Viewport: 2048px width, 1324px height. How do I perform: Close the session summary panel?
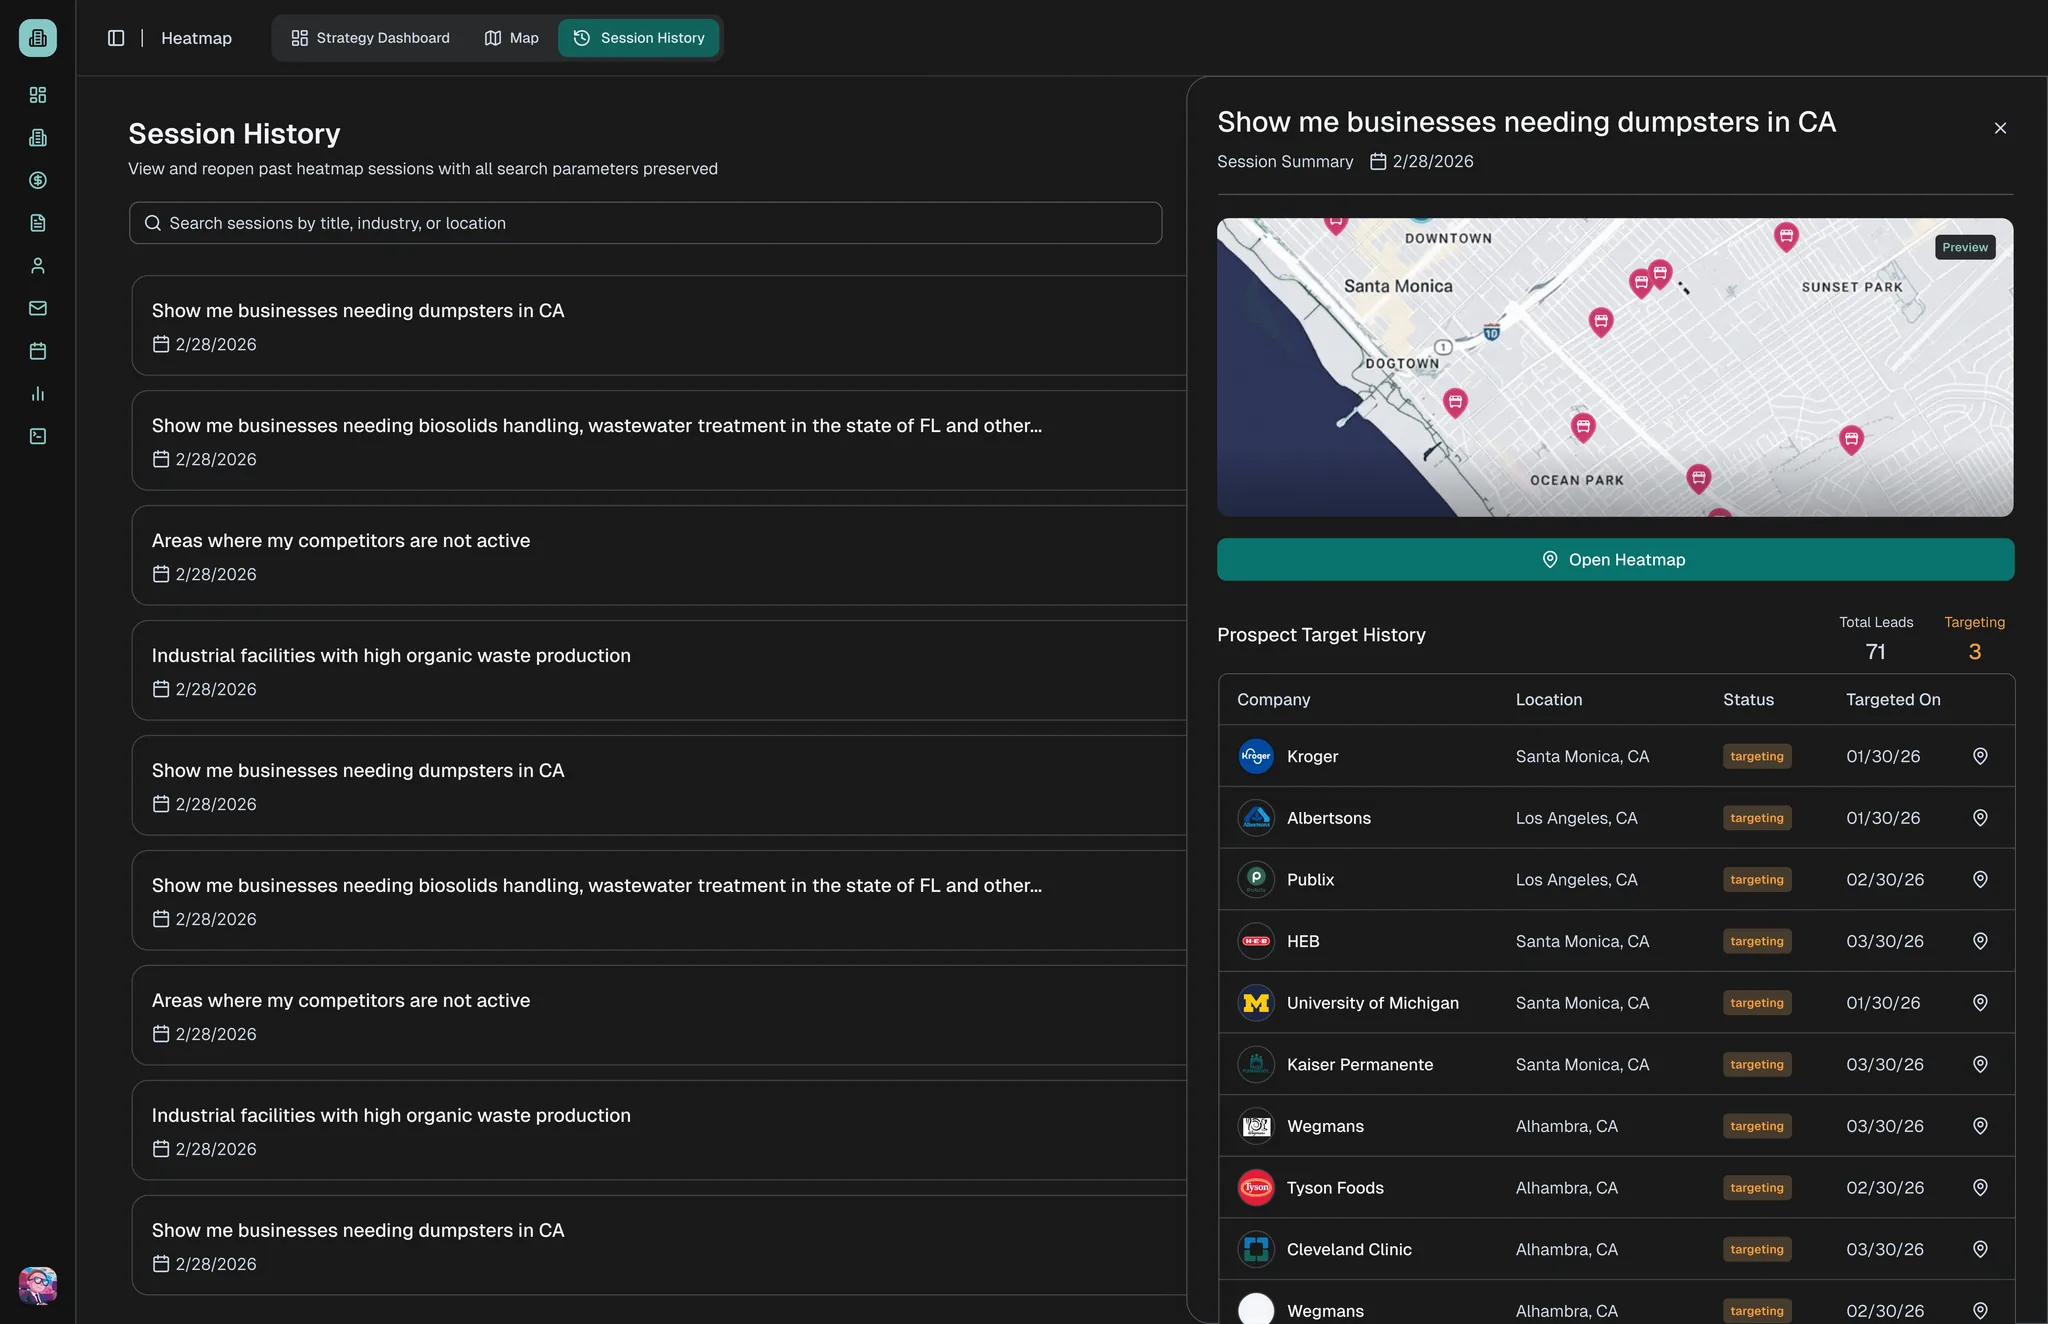2000,128
